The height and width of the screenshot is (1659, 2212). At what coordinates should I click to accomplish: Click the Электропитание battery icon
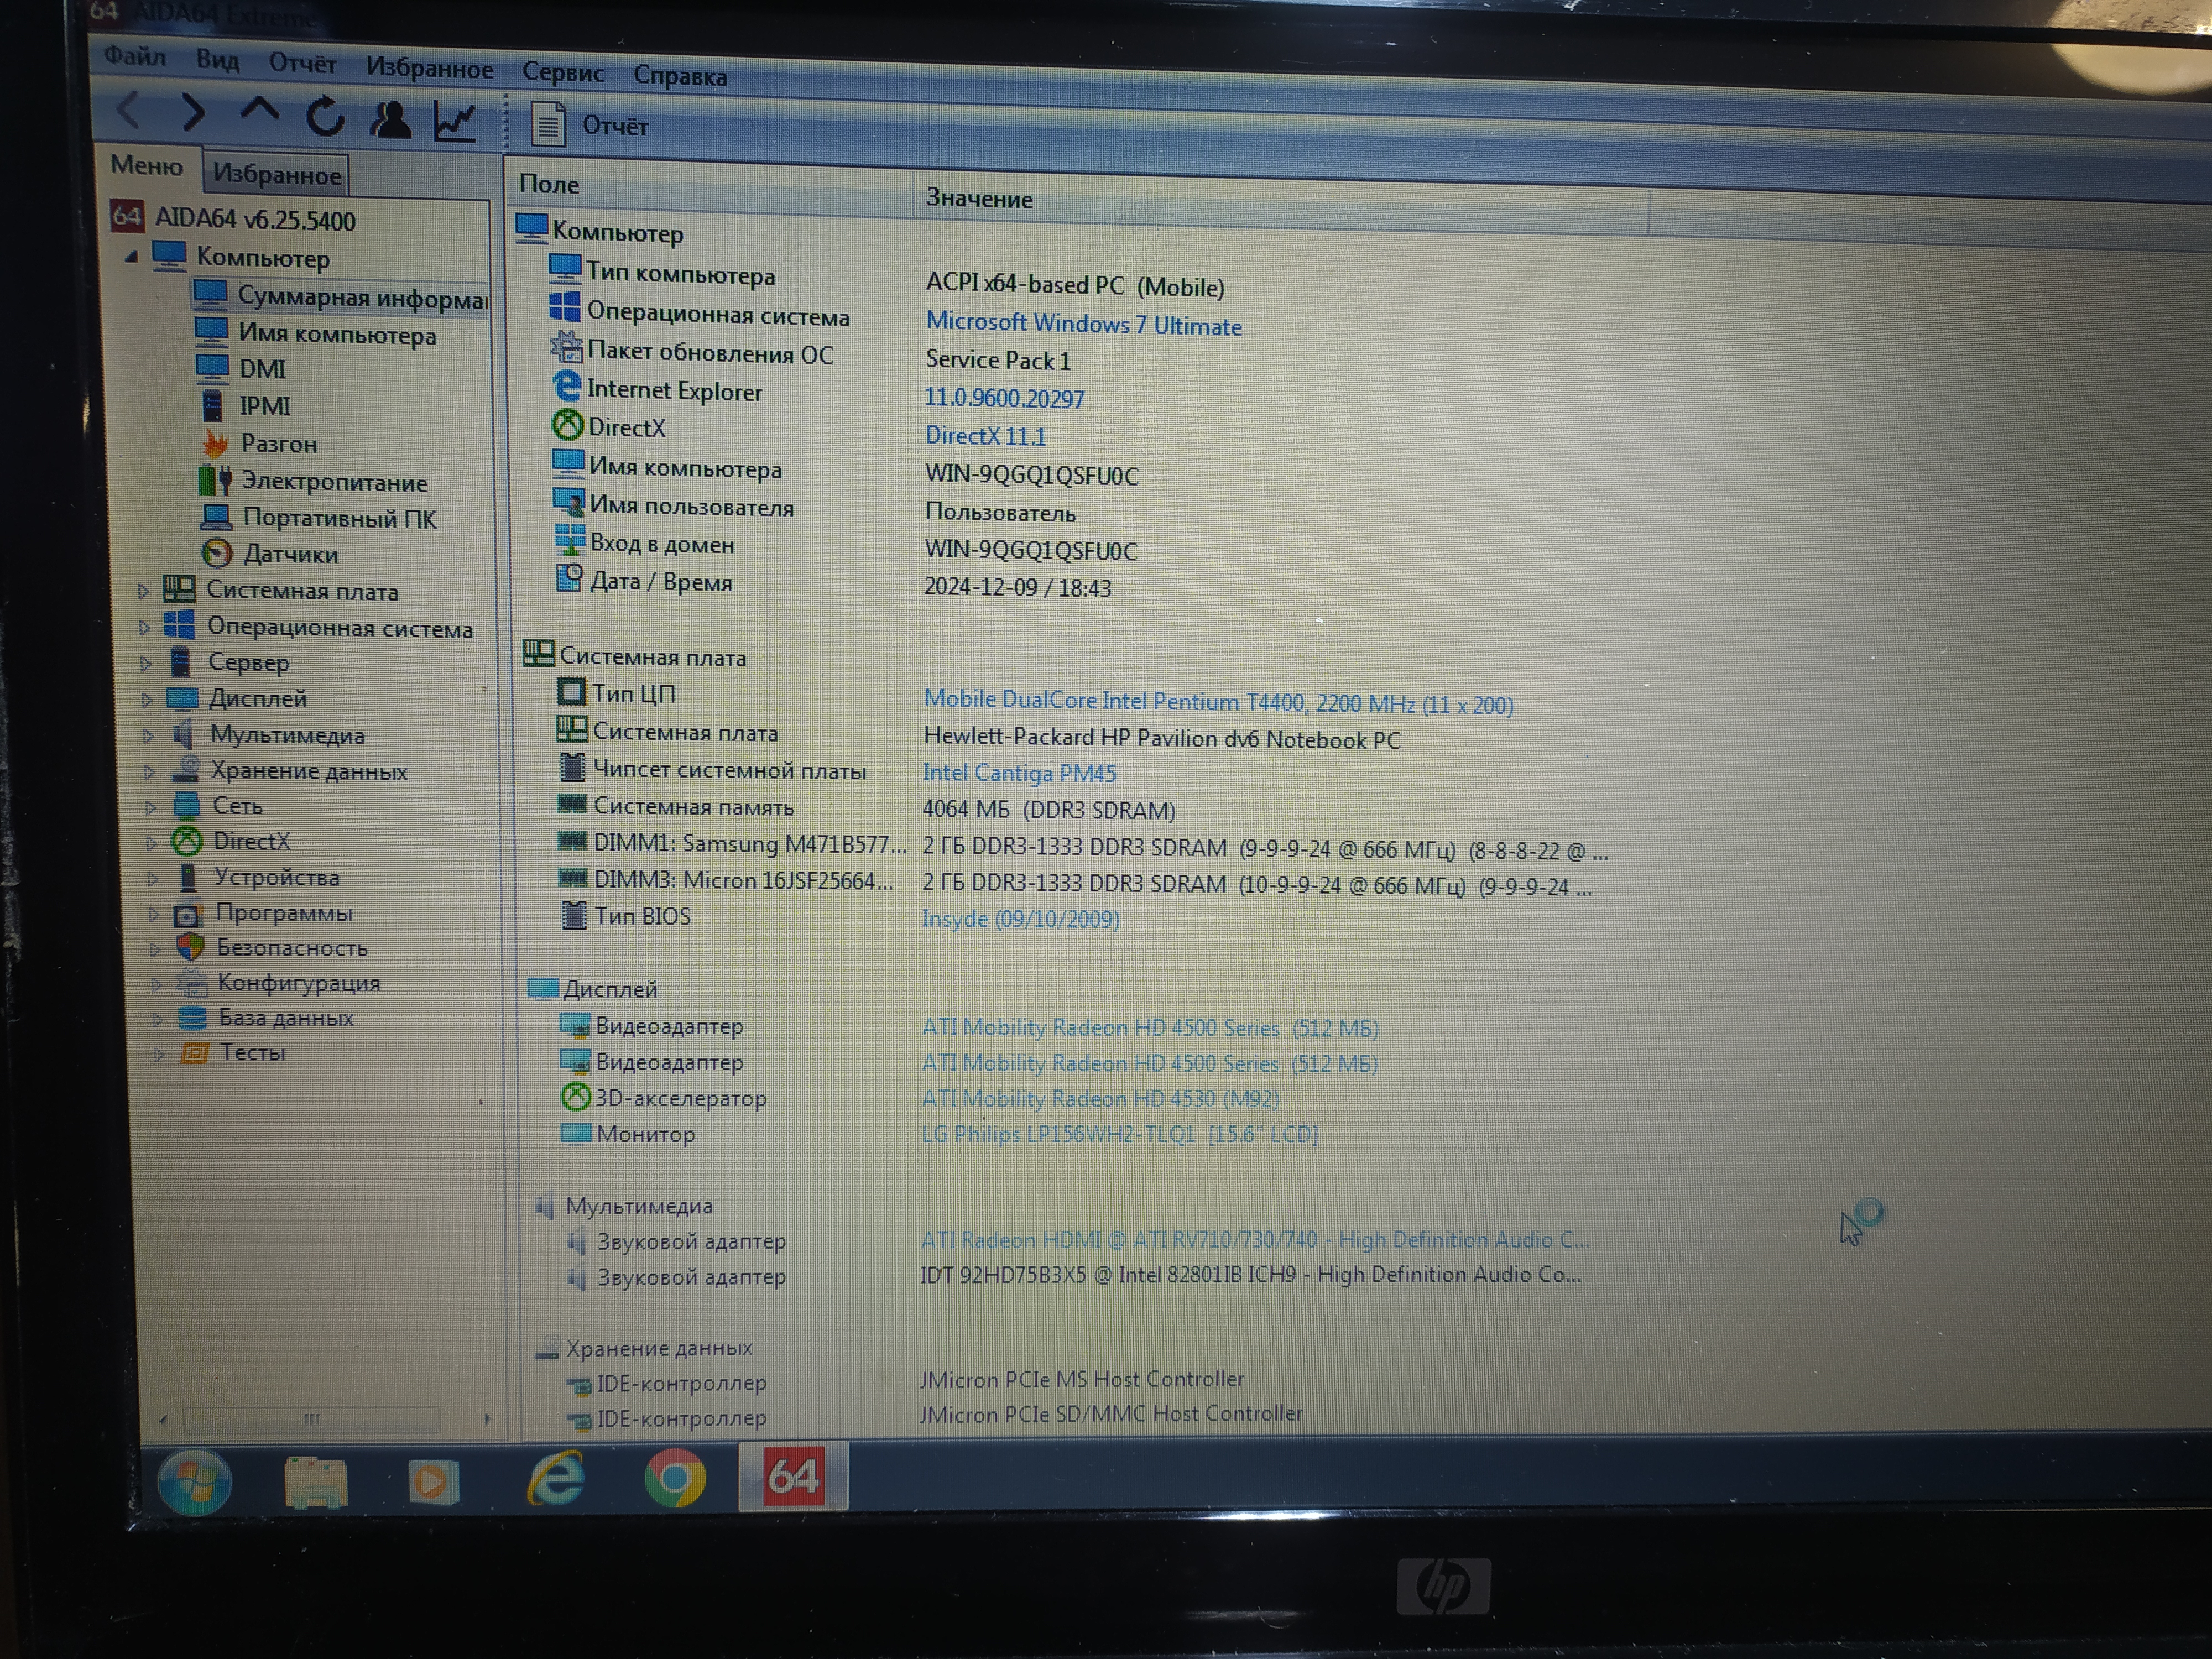click(x=215, y=480)
